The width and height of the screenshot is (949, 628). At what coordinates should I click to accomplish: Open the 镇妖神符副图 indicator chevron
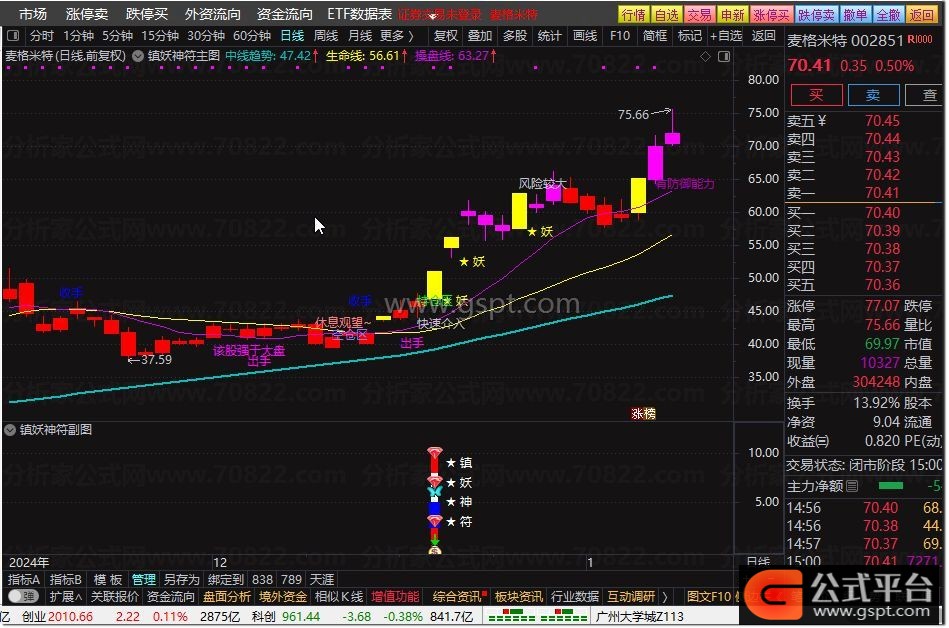(10, 430)
